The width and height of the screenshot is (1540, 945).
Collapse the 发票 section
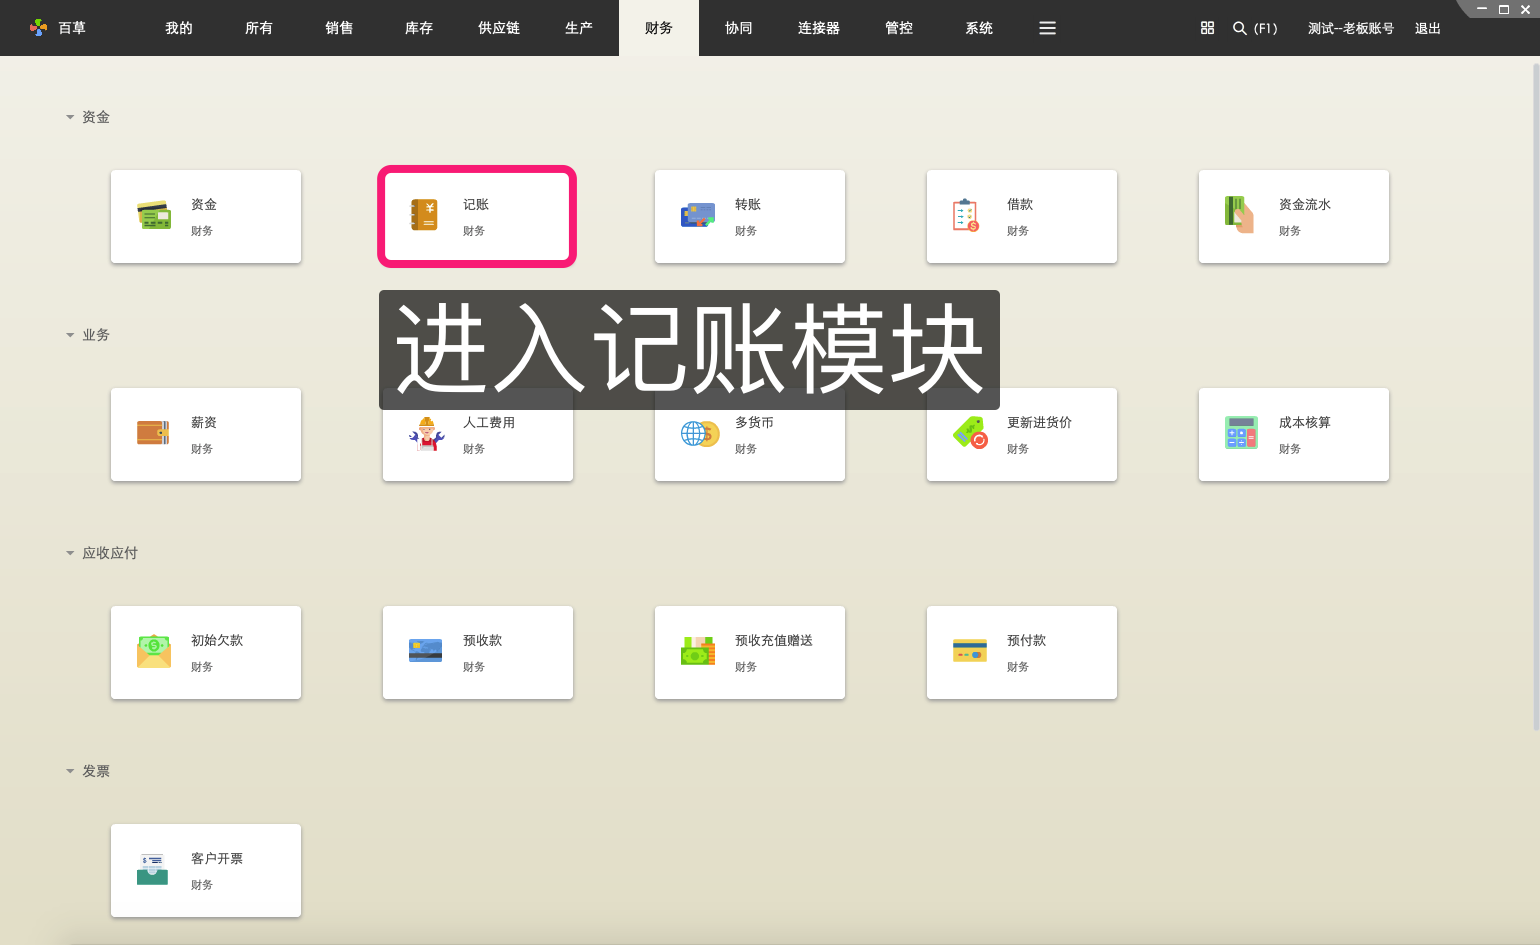[70, 771]
